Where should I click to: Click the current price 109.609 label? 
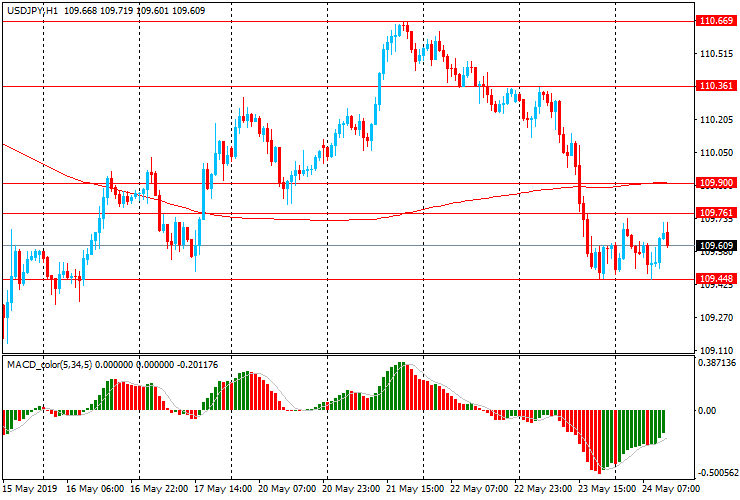716,246
